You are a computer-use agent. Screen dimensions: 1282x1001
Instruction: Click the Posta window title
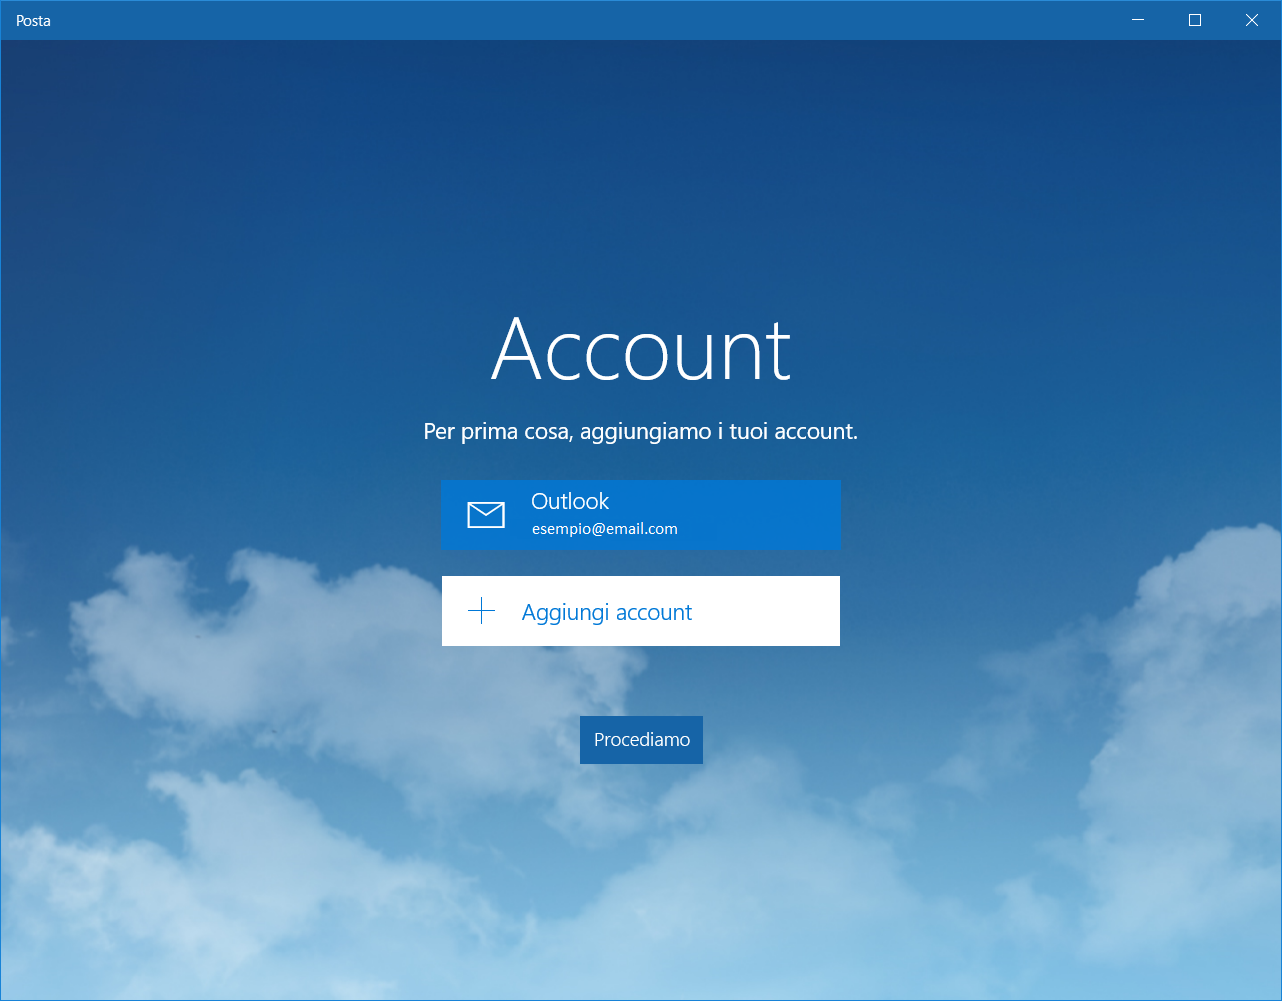click(x=33, y=20)
